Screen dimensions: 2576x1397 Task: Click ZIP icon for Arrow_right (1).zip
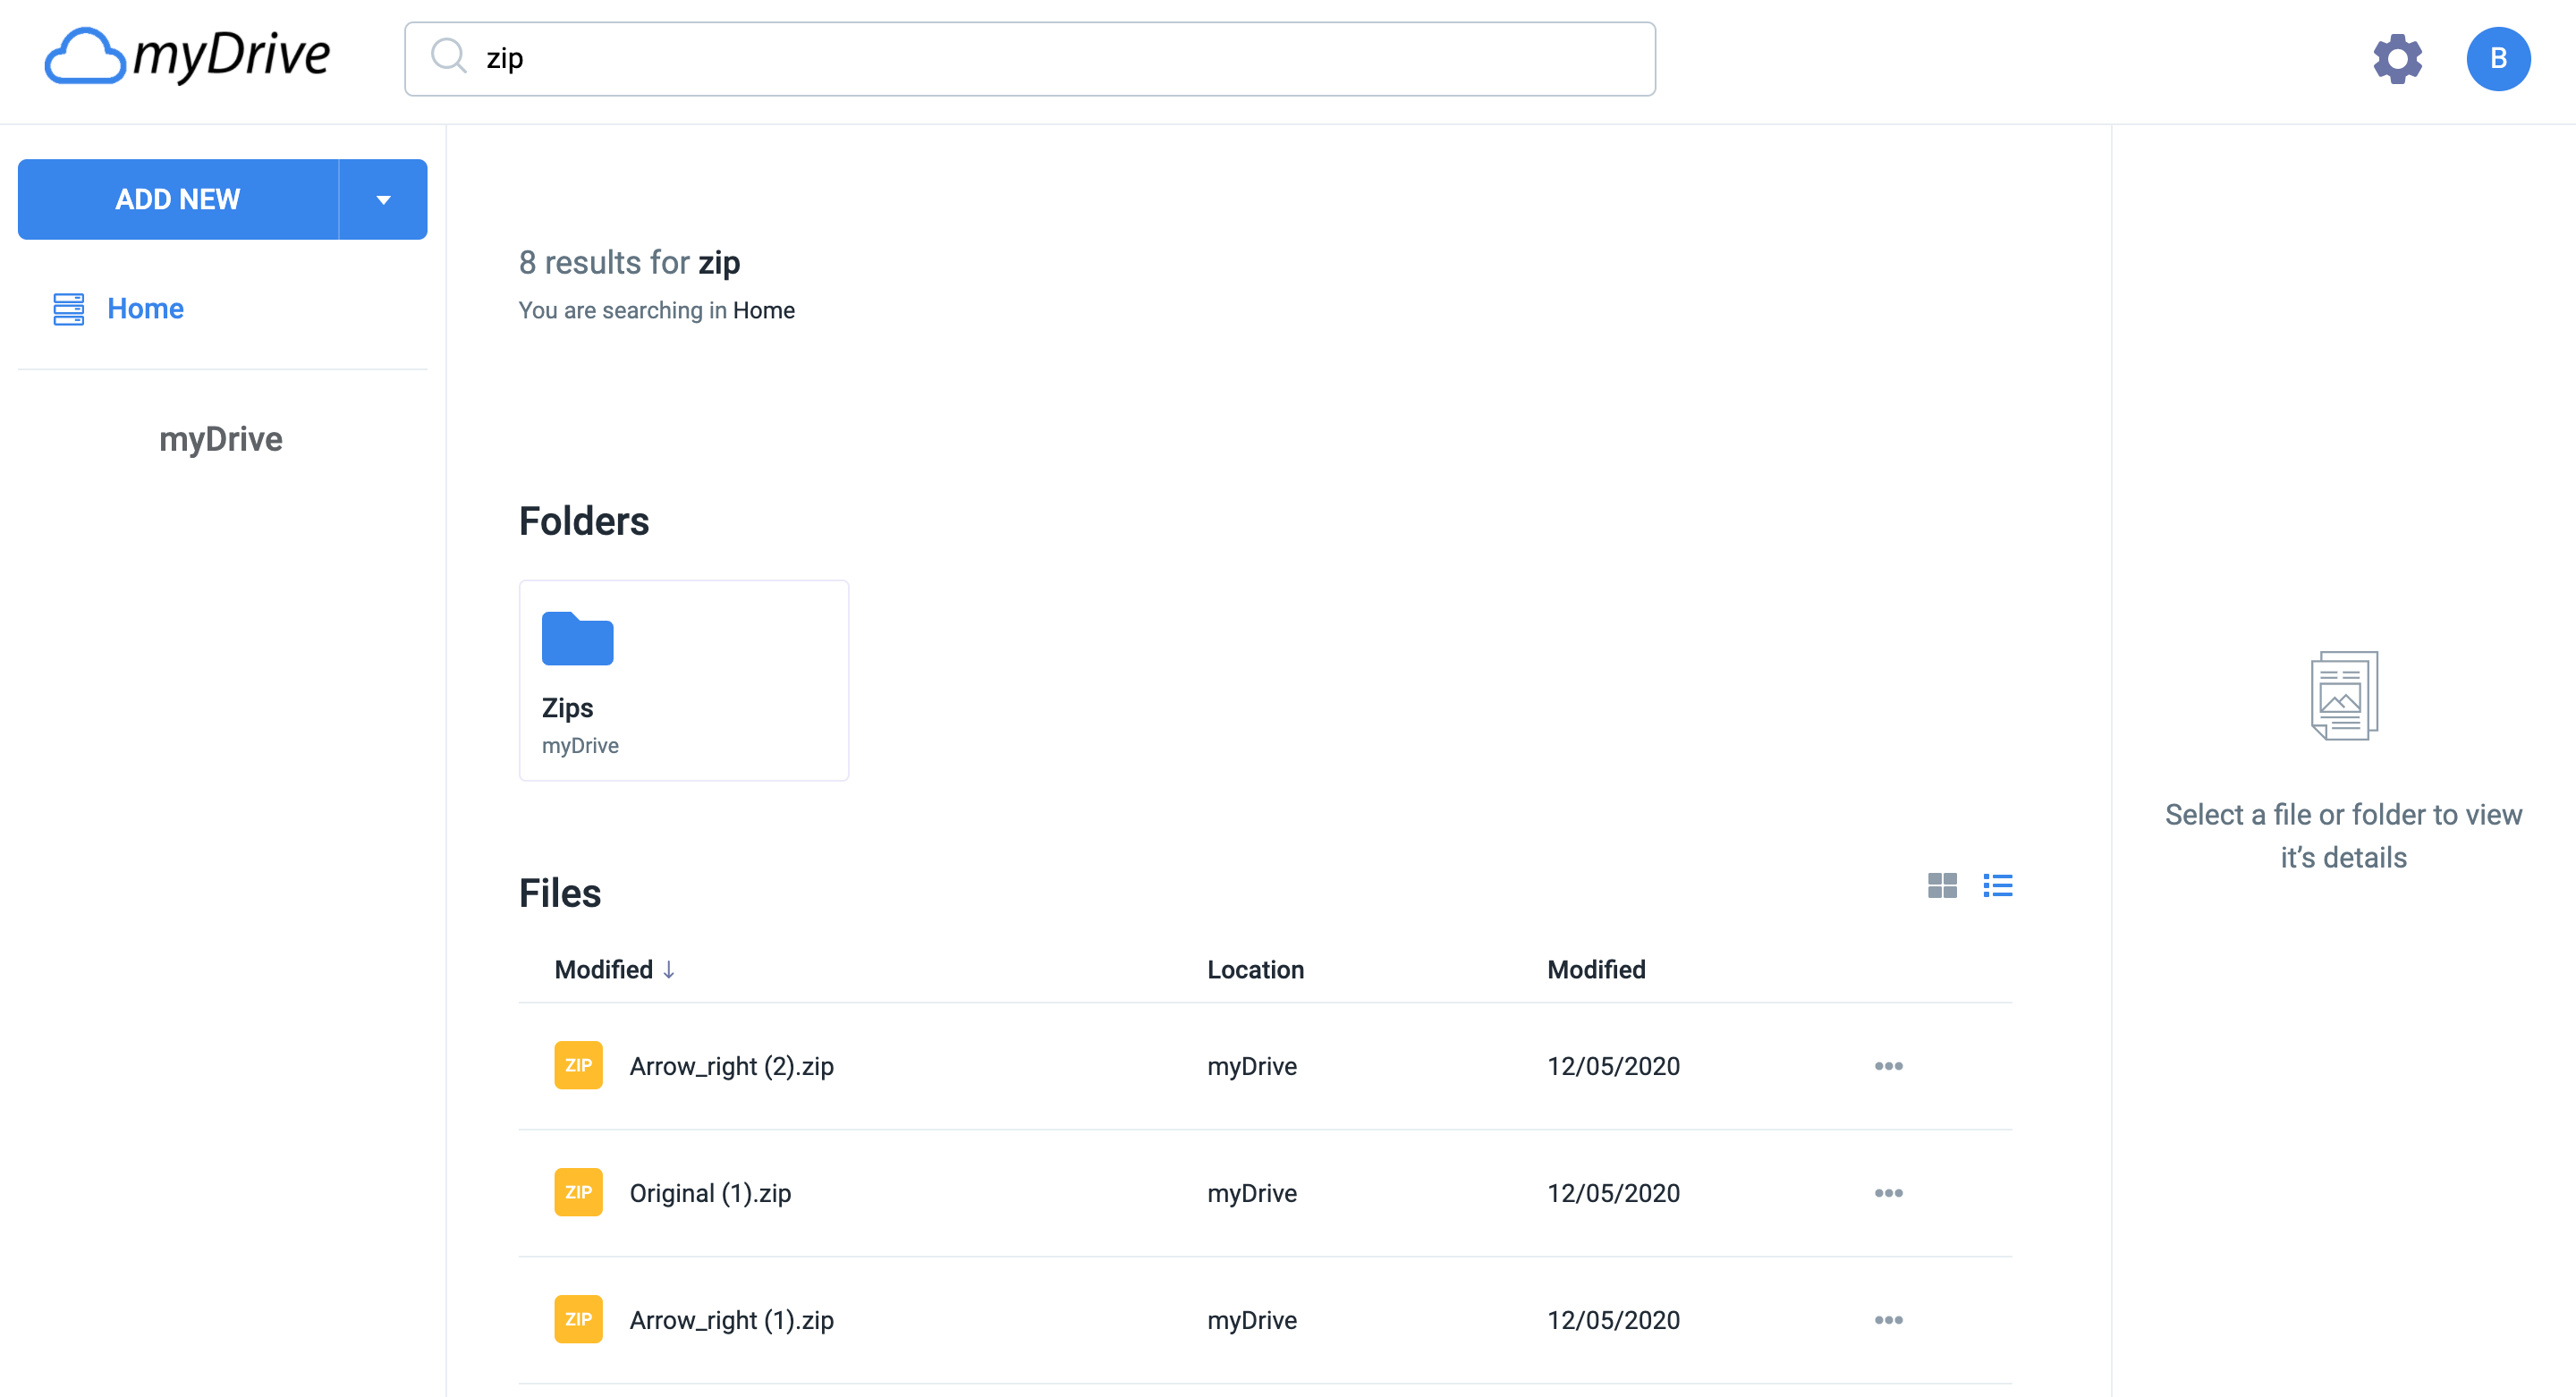[x=578, y=1319]
